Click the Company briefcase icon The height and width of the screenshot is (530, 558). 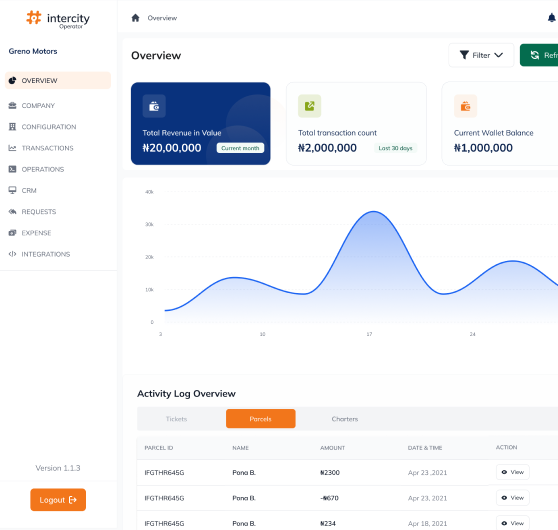click(x=12, y=105)
